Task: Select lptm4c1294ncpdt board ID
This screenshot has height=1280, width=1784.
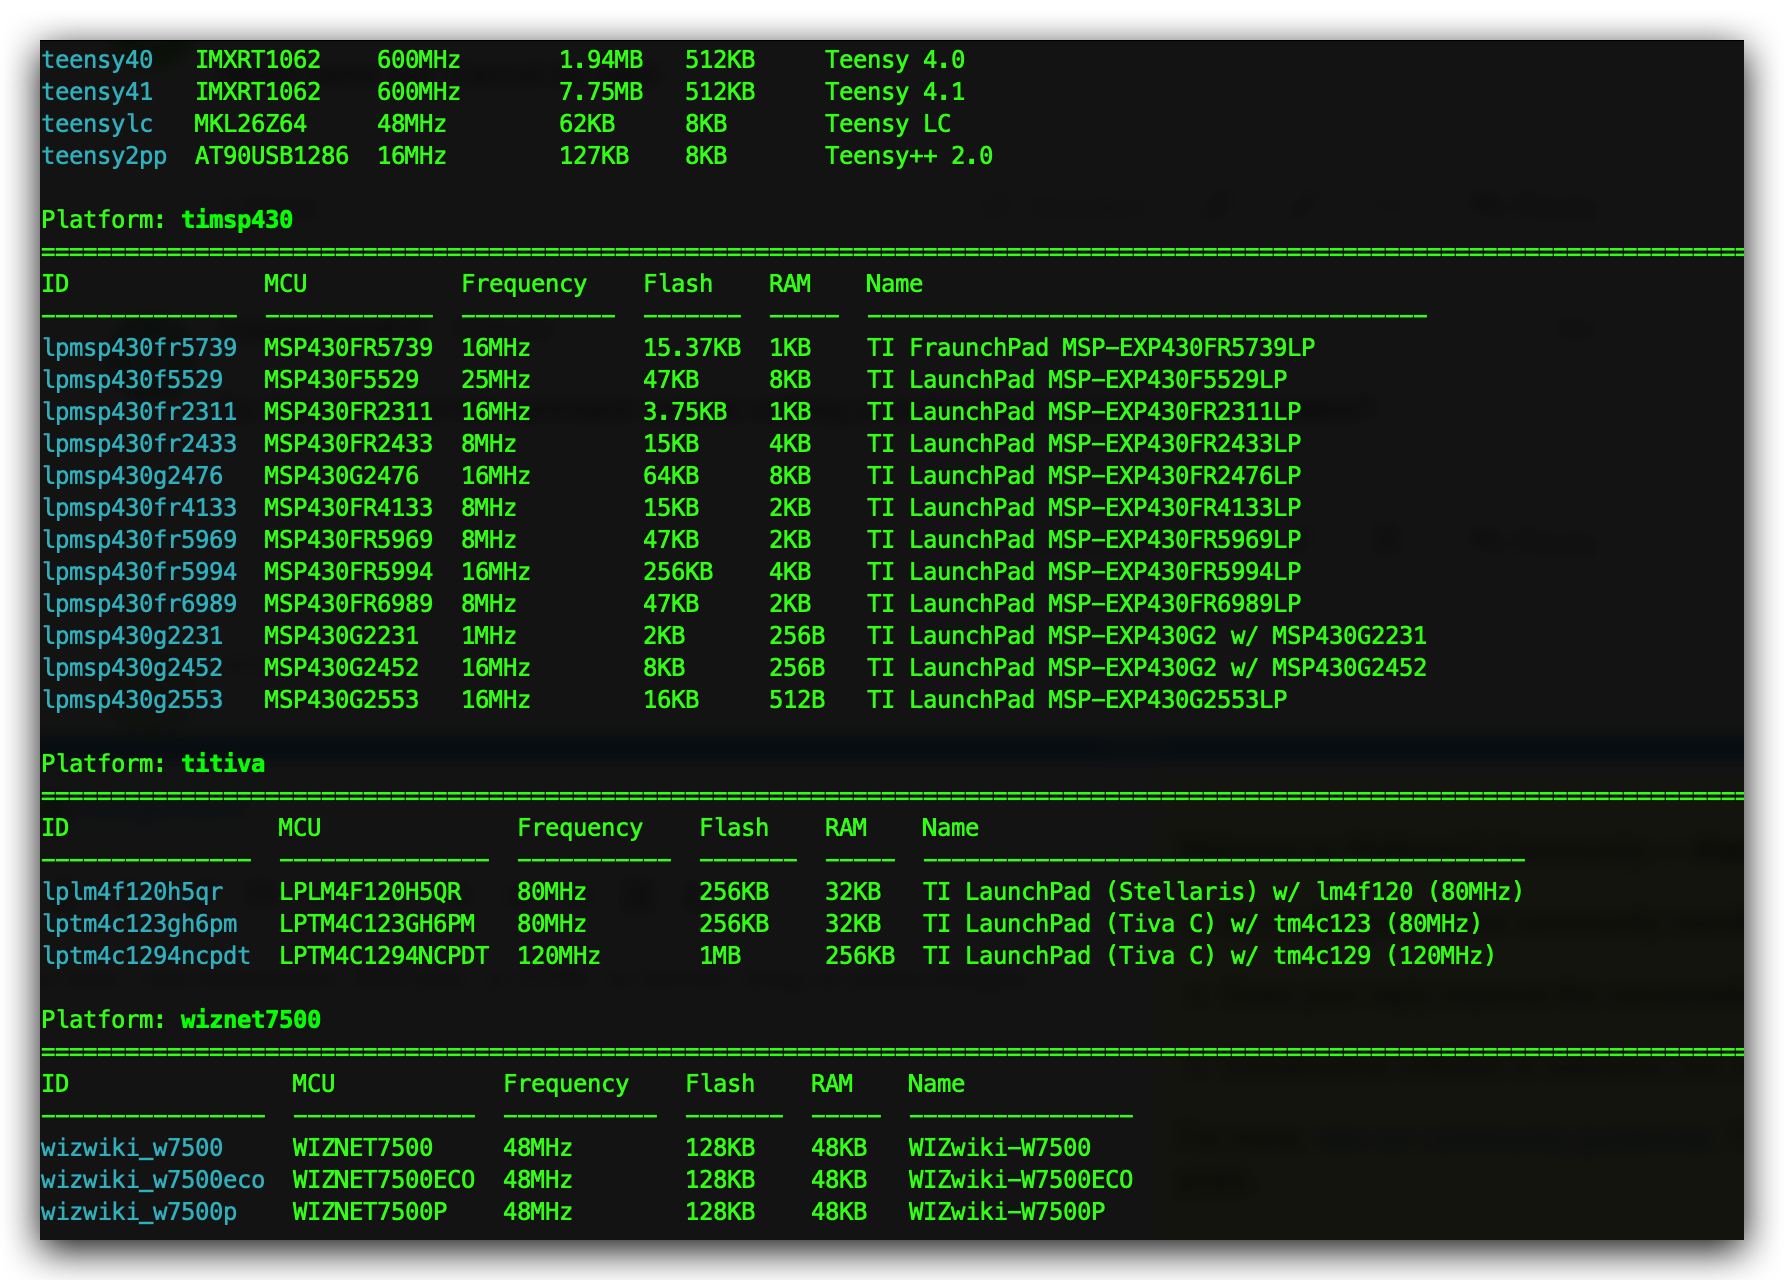Action: (147, 956)
